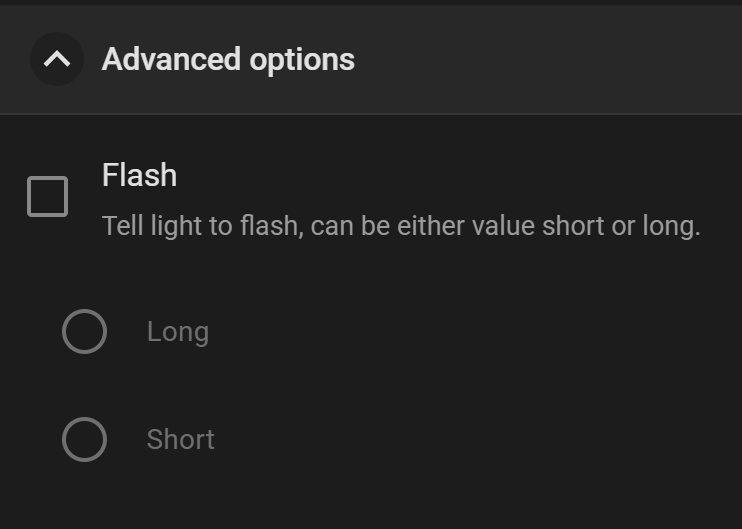Collapse the Advanced options section chevron
742x529 pixels.
click(x=57, y=60)
